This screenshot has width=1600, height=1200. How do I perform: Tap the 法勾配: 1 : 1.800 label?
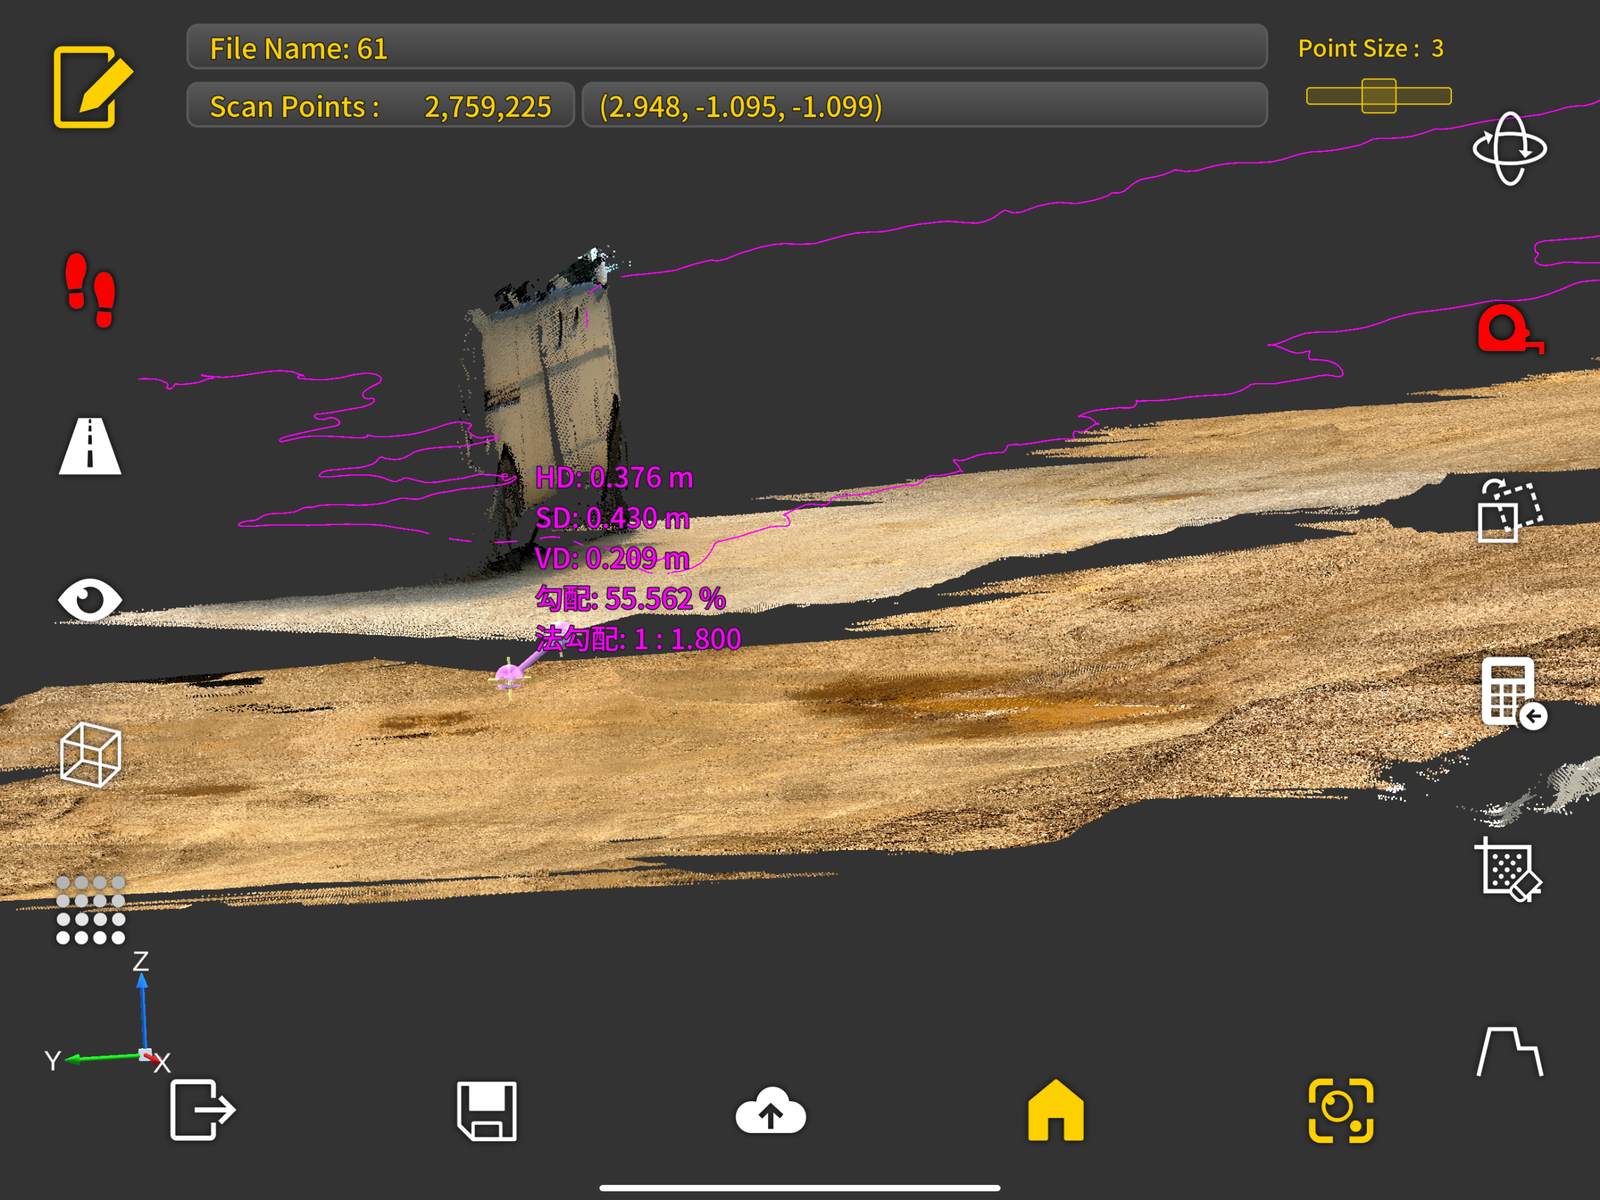(x=638, y=638)
